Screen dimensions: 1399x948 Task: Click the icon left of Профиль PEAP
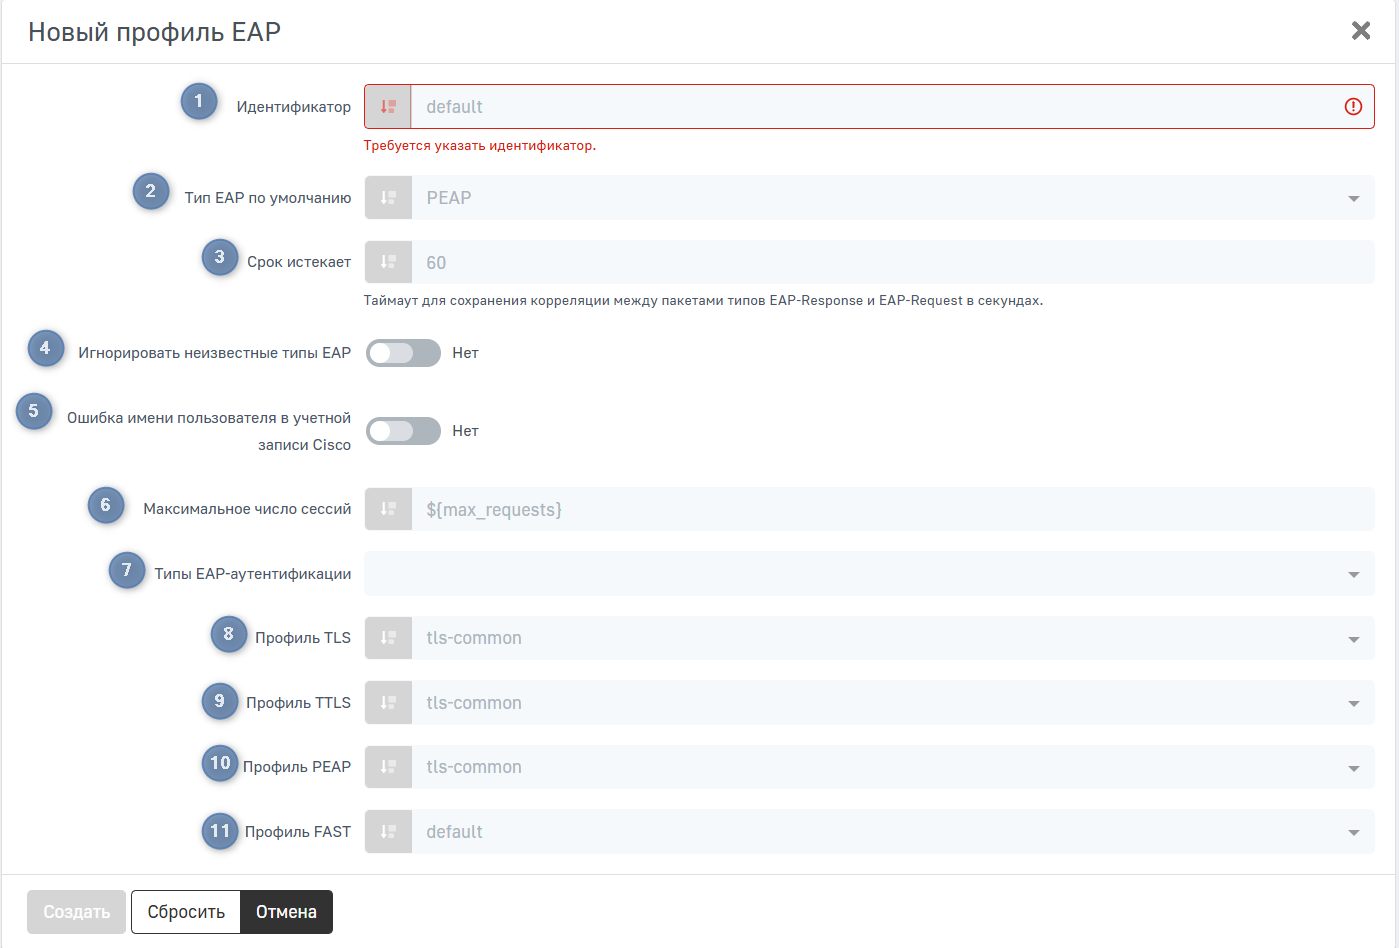click(388, 767)
